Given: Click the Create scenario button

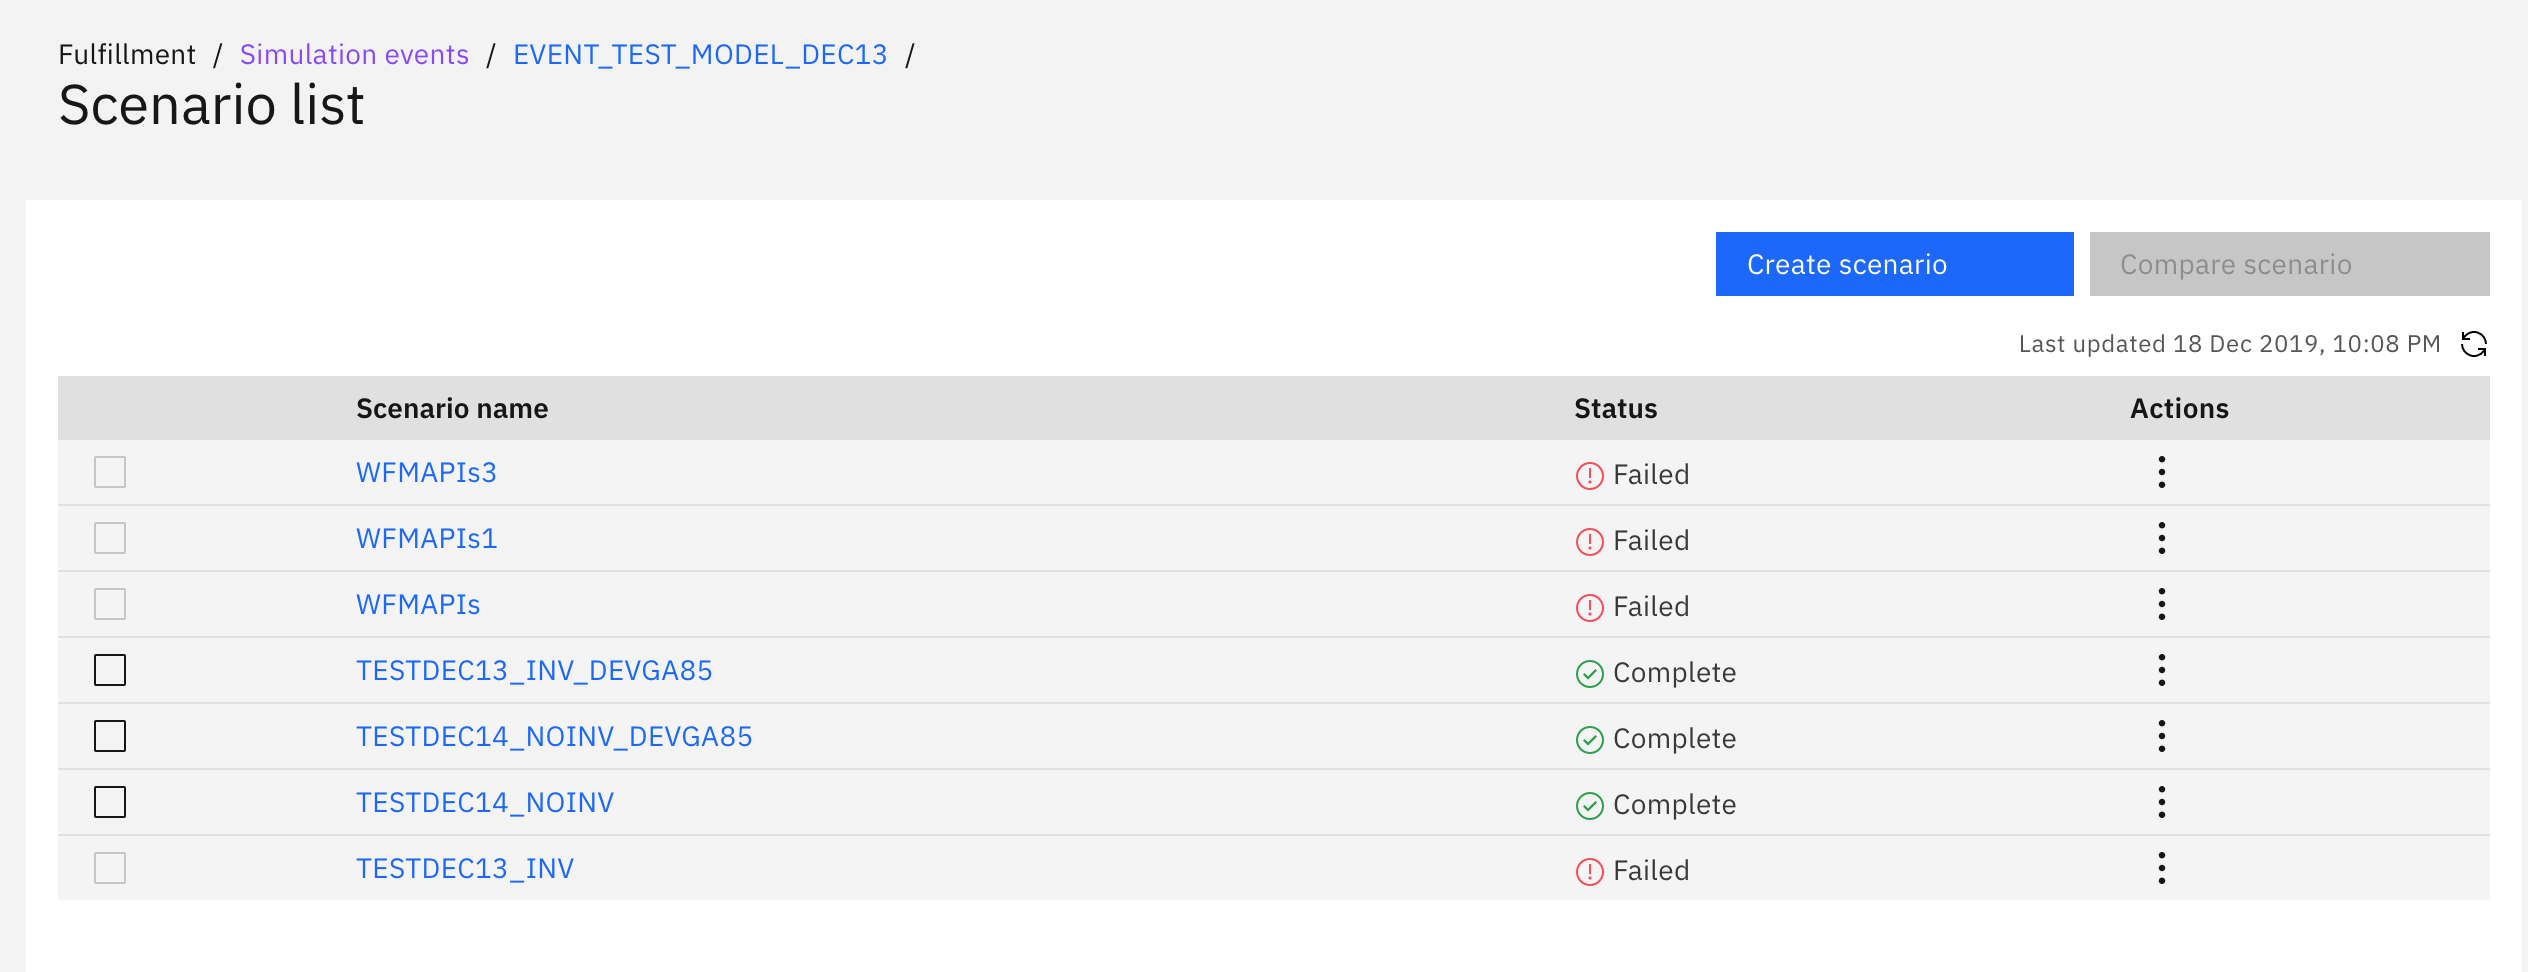Looking at the screenshot, I should pos(1895,264).
